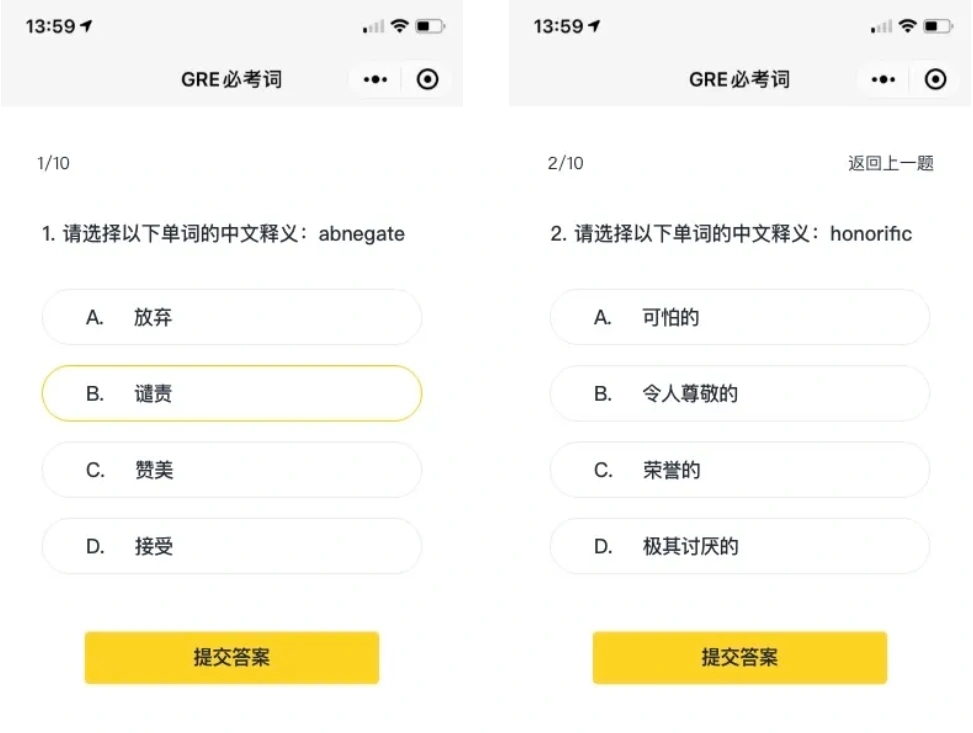This screenshot has height=733, width=973.
Task: Choose option D 极其讨厌的 for honorific
Action: point(740,546)
